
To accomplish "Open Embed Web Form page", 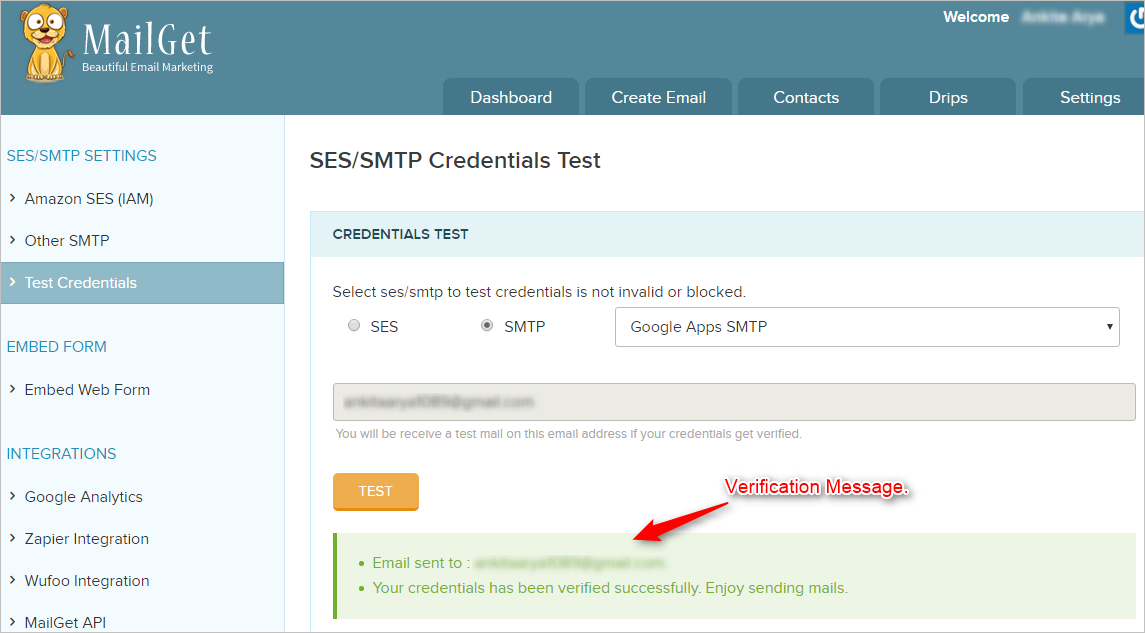I will click(87, 390).
